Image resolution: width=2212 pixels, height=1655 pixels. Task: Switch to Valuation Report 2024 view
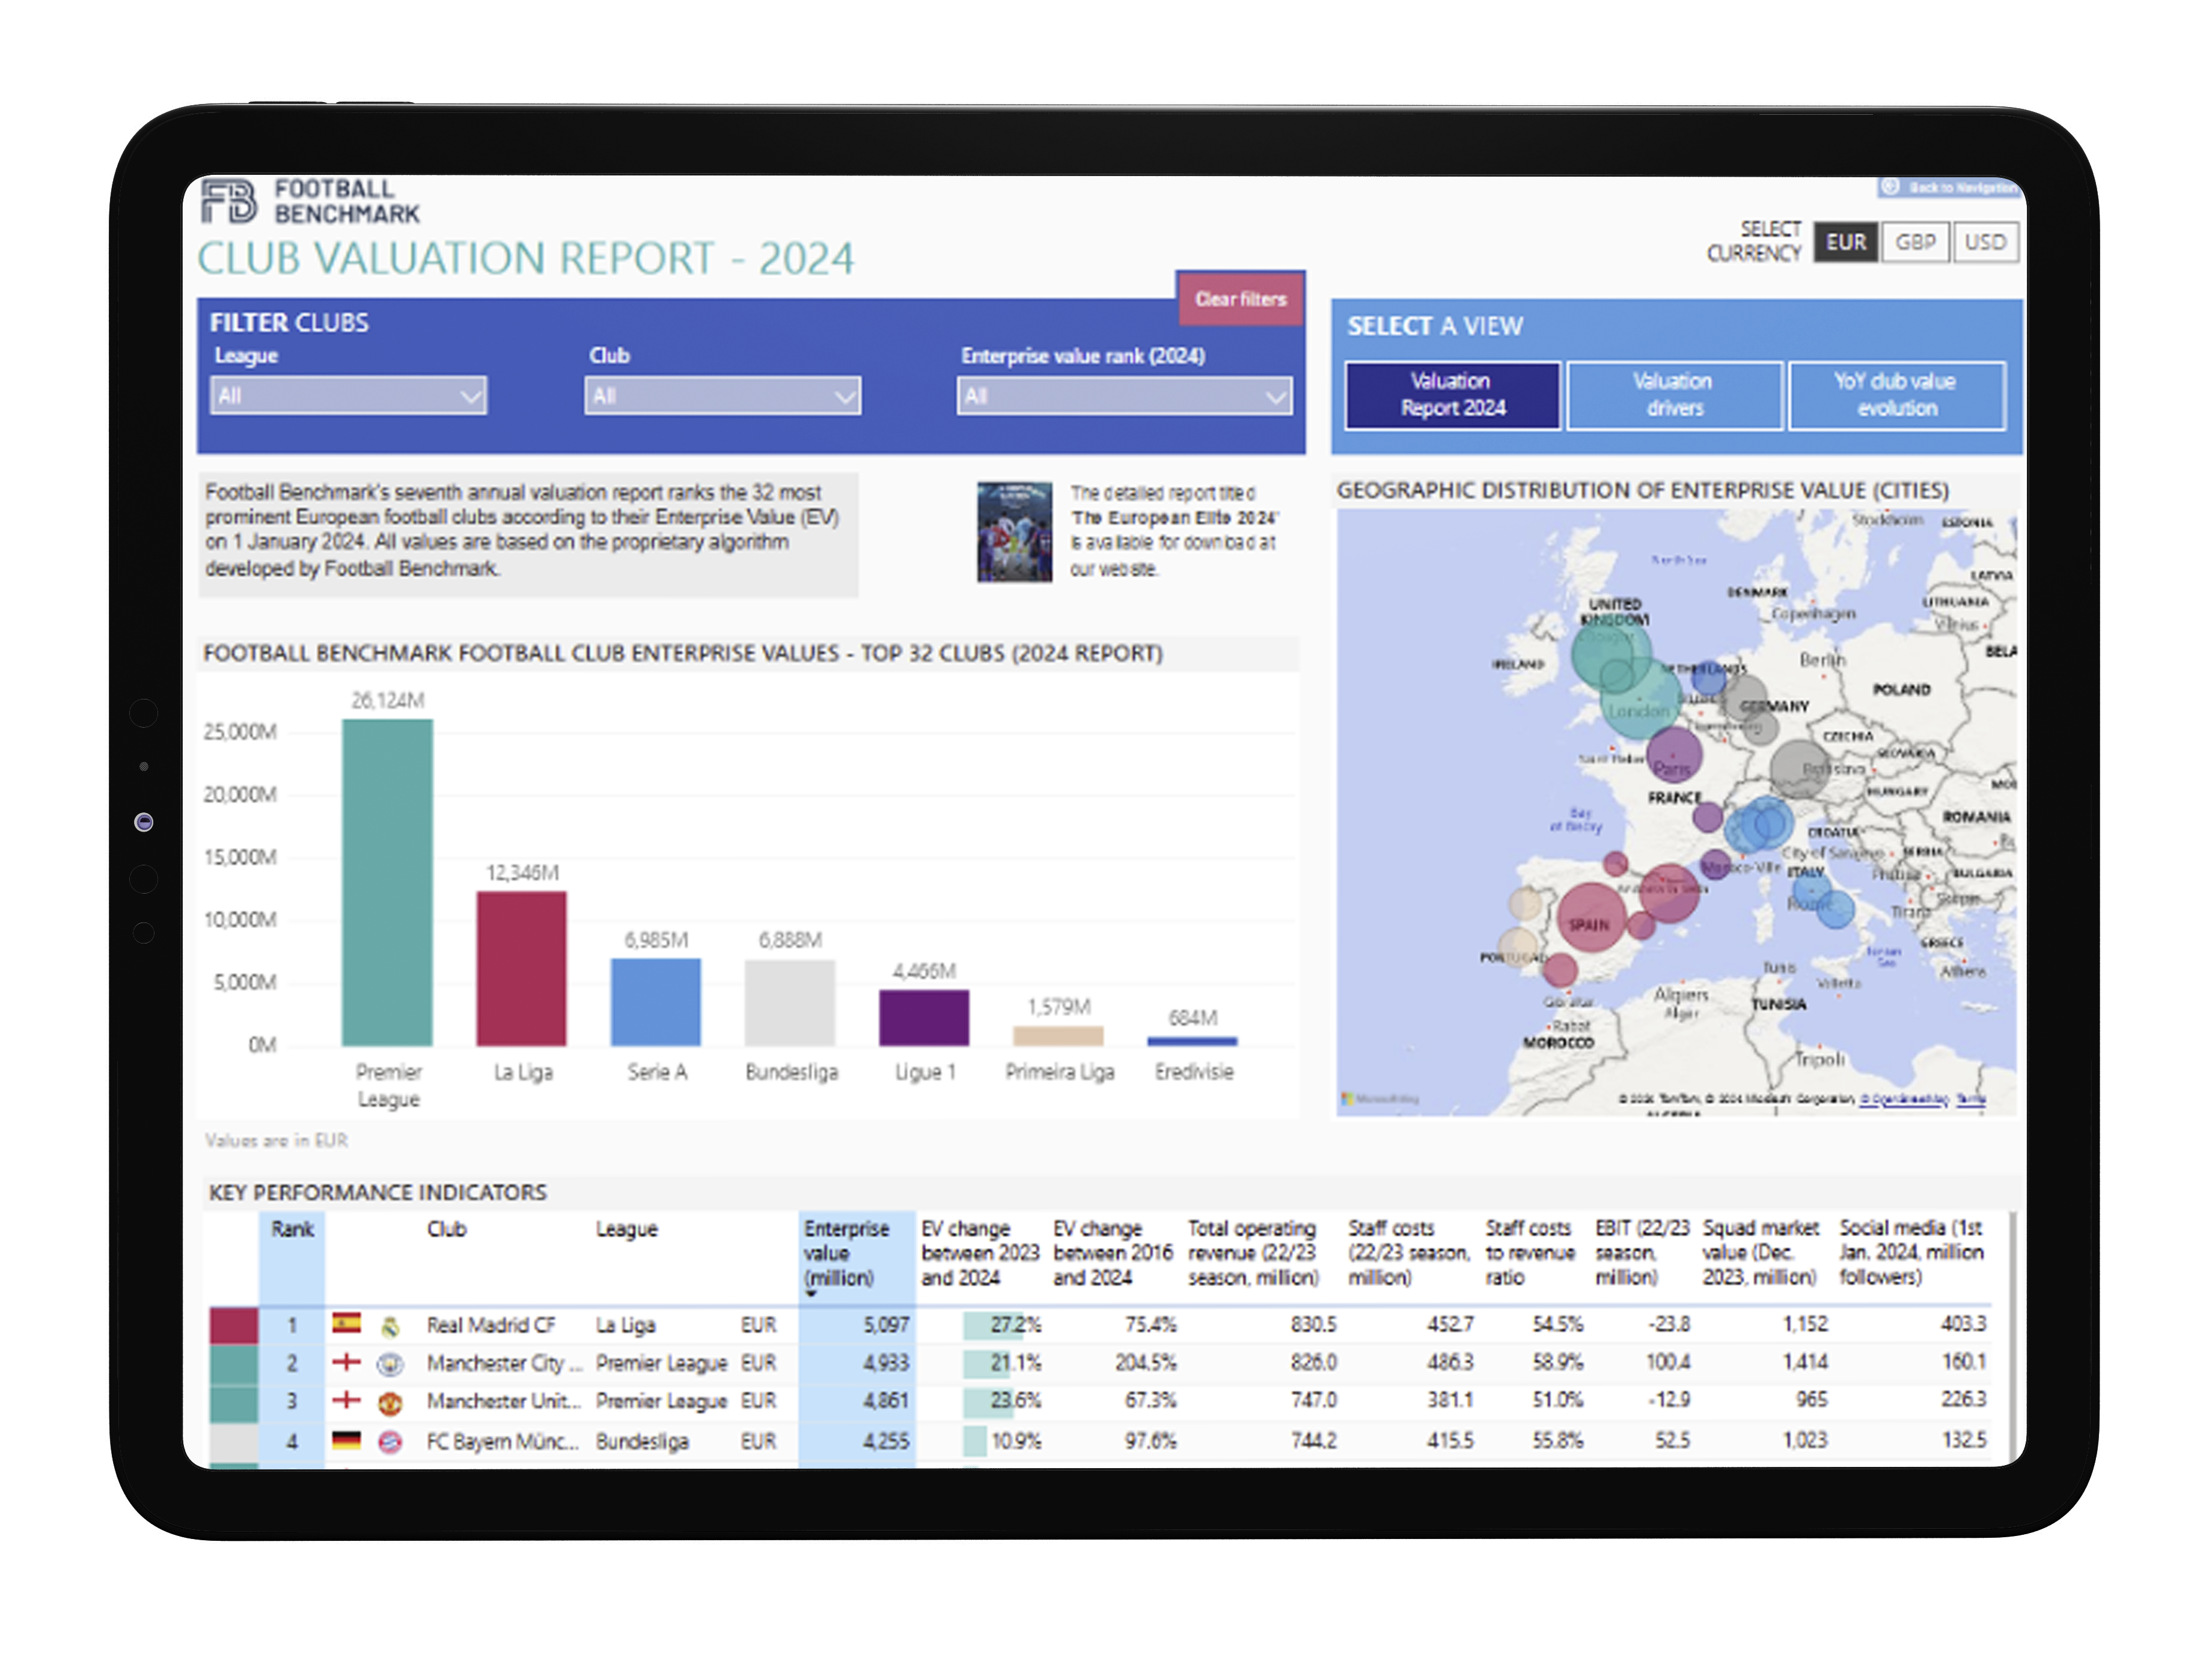(x=1453, y=395)
